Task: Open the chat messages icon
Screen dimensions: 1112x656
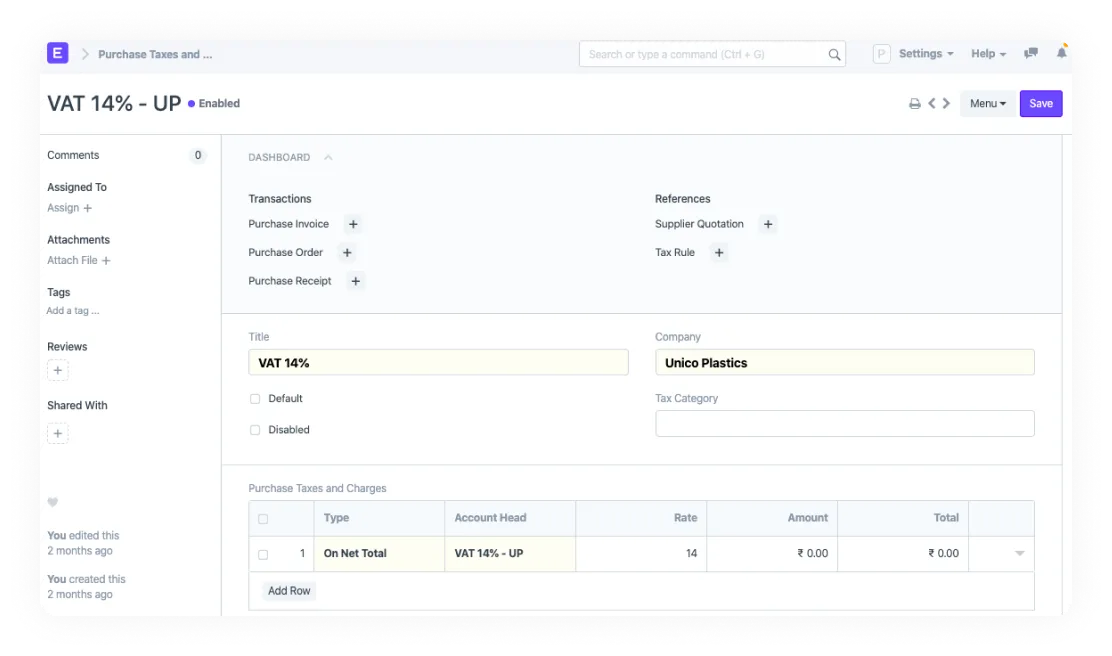Action: pos(1031,54)
